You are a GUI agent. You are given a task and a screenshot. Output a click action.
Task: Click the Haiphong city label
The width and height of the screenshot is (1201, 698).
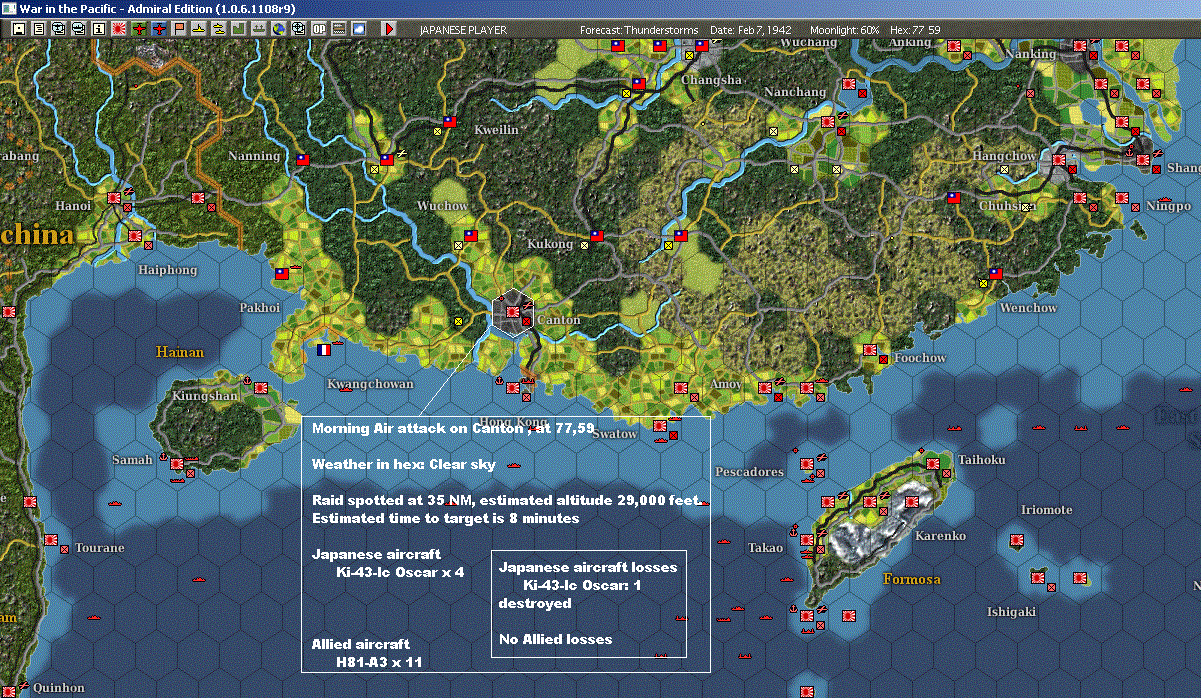point(167,270)
